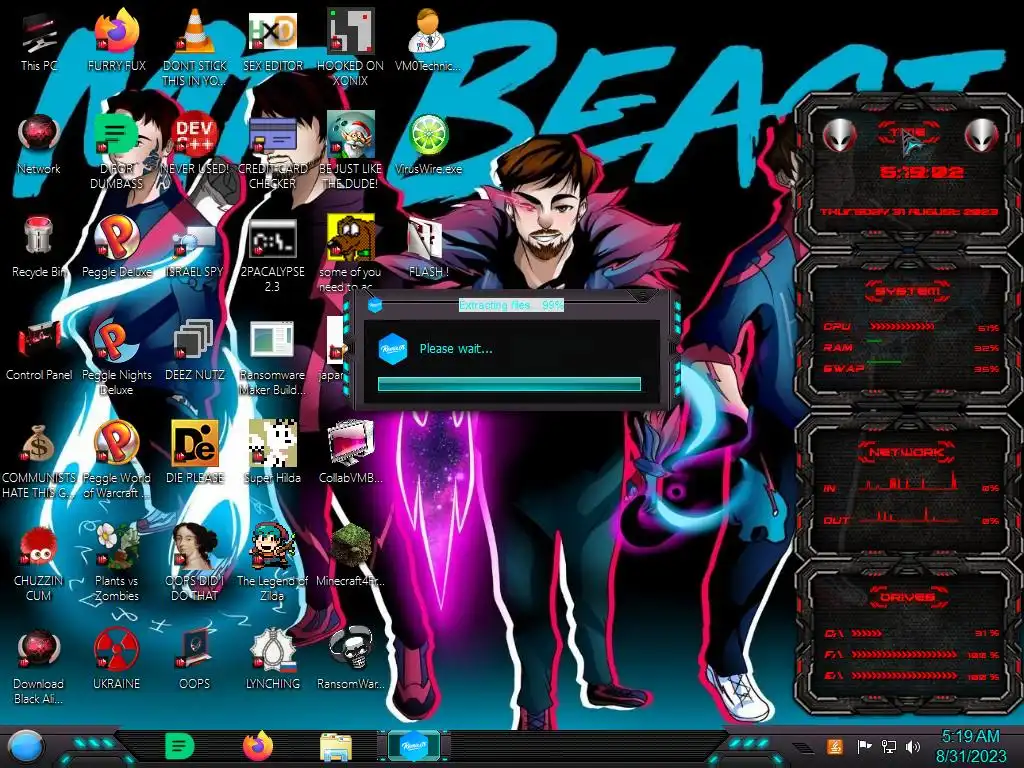Screen dimensions: 1024x768
Task: Launch the Super Hilda game shortcut
Action: pyautogui.click(x=272, y=445)
